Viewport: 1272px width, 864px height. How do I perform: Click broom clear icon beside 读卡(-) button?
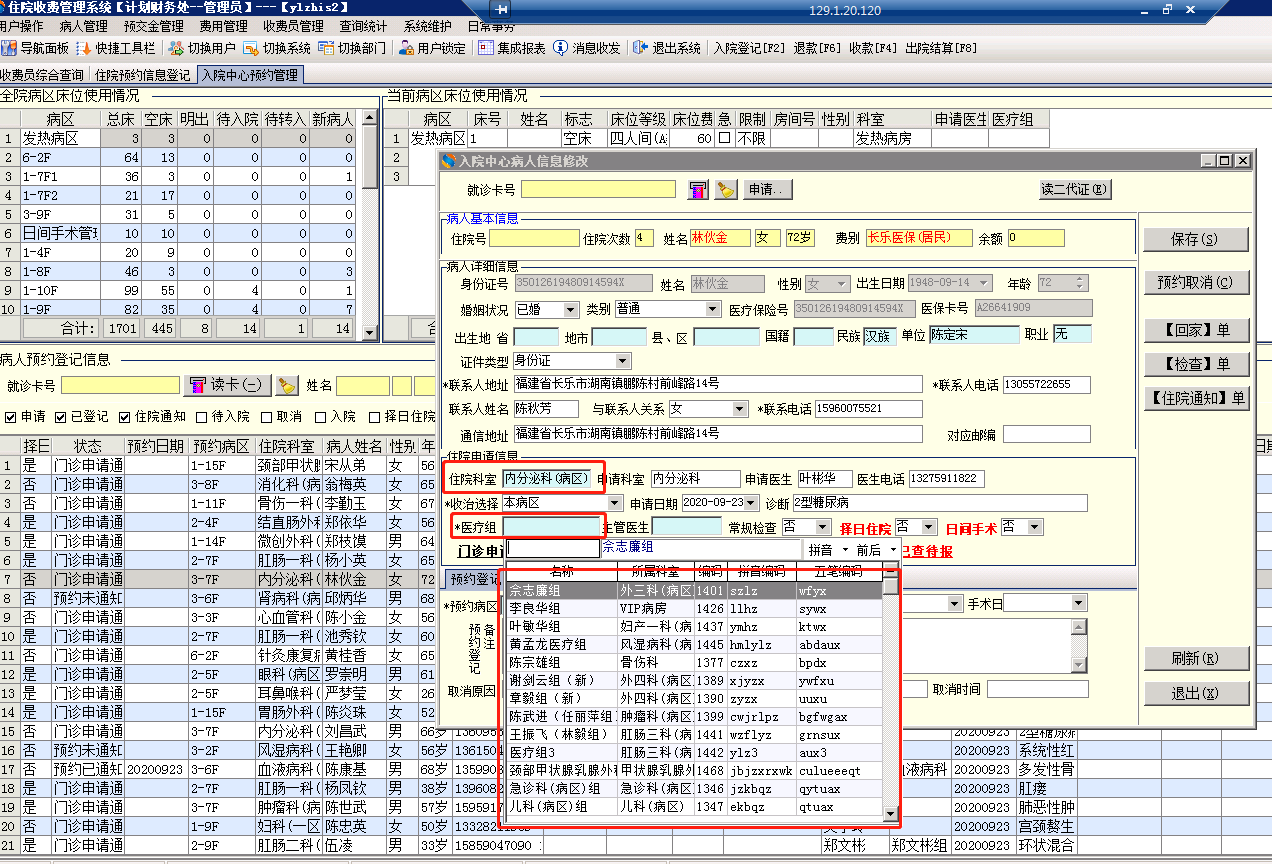[288, 385]
